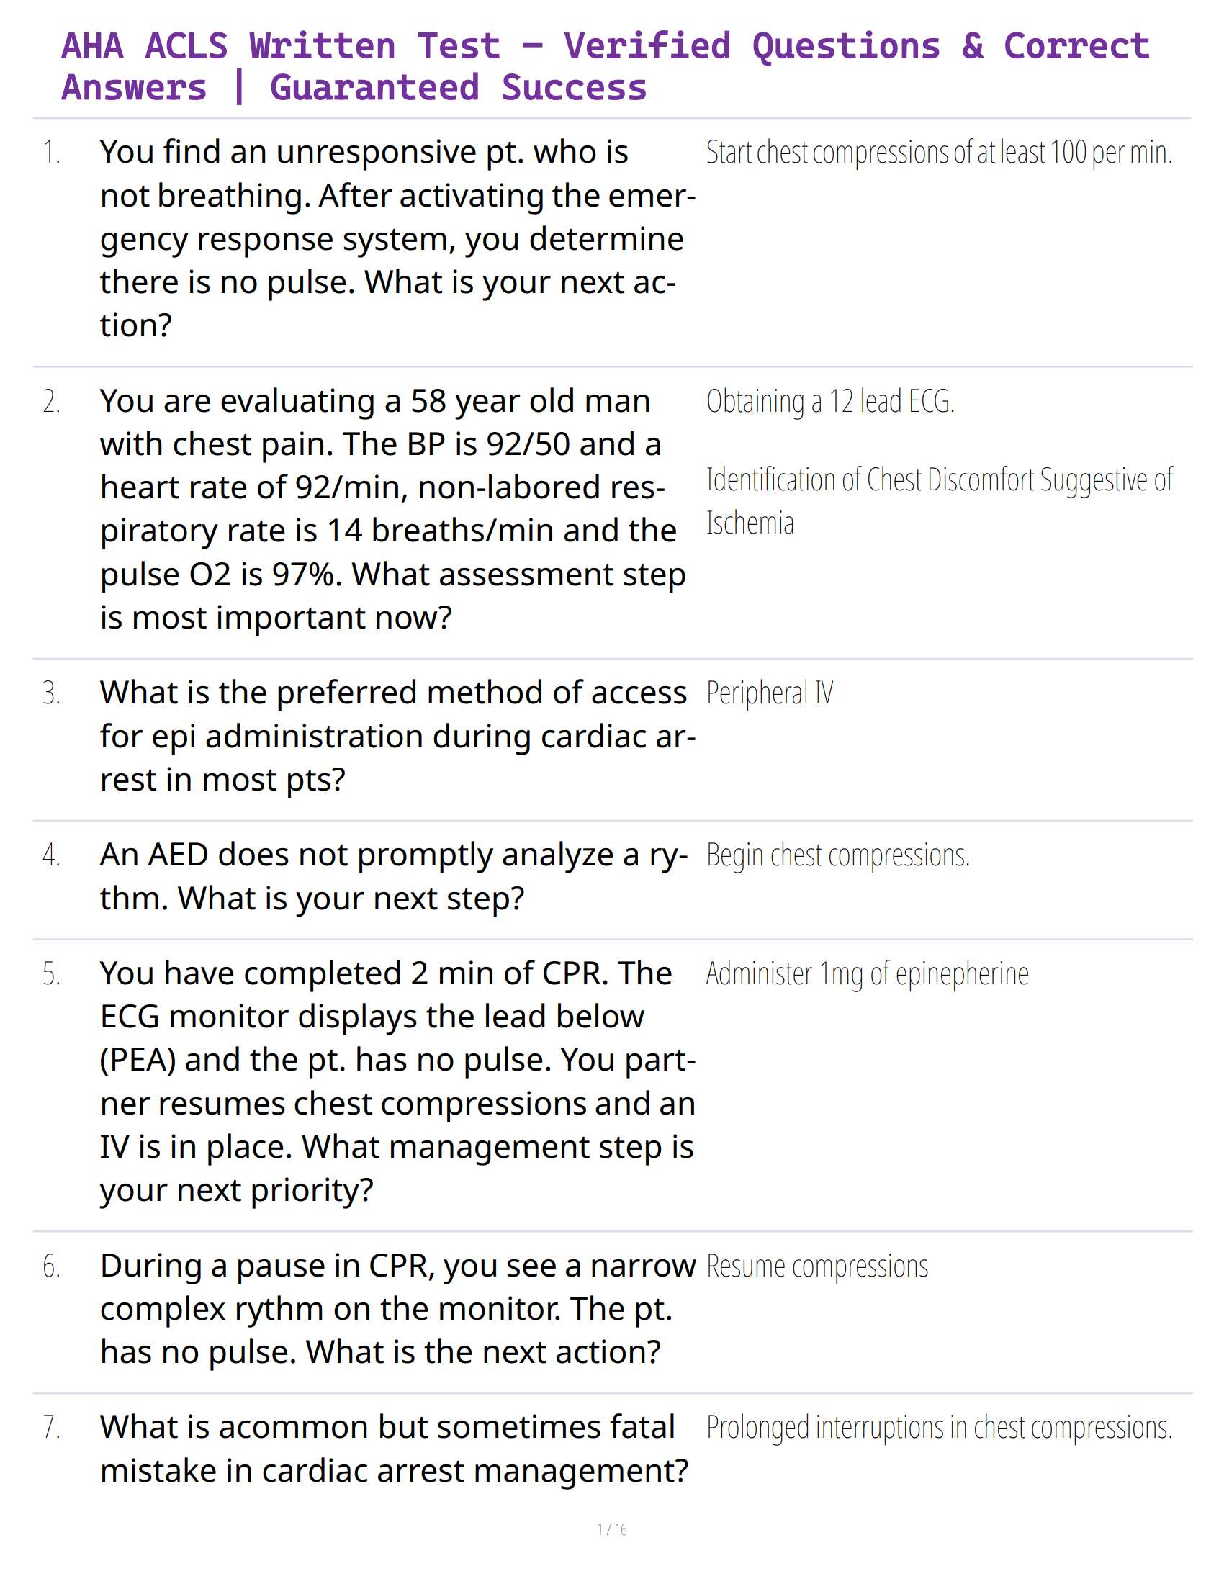Click question number 3 label
1224x1584 pixels.
coord(52,693)
